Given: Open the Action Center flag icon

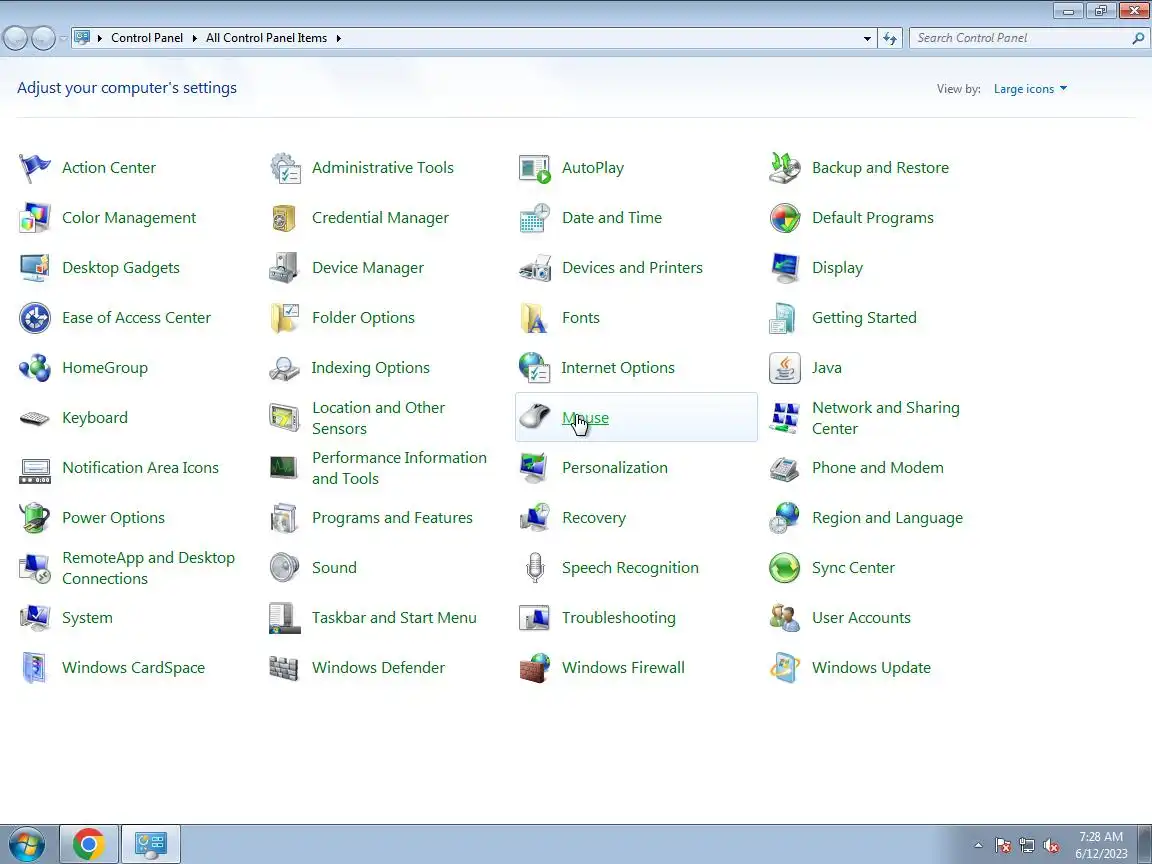Looking at the screenshot, I should [x=35, y=168].
